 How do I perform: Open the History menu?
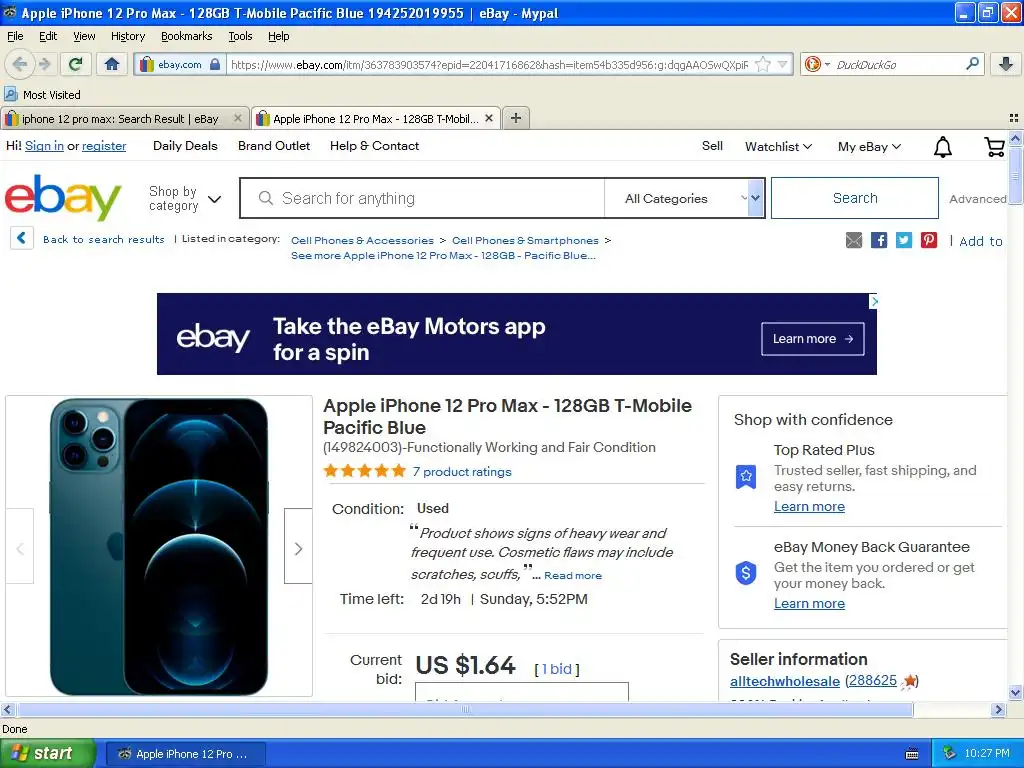tap(128, 36)
